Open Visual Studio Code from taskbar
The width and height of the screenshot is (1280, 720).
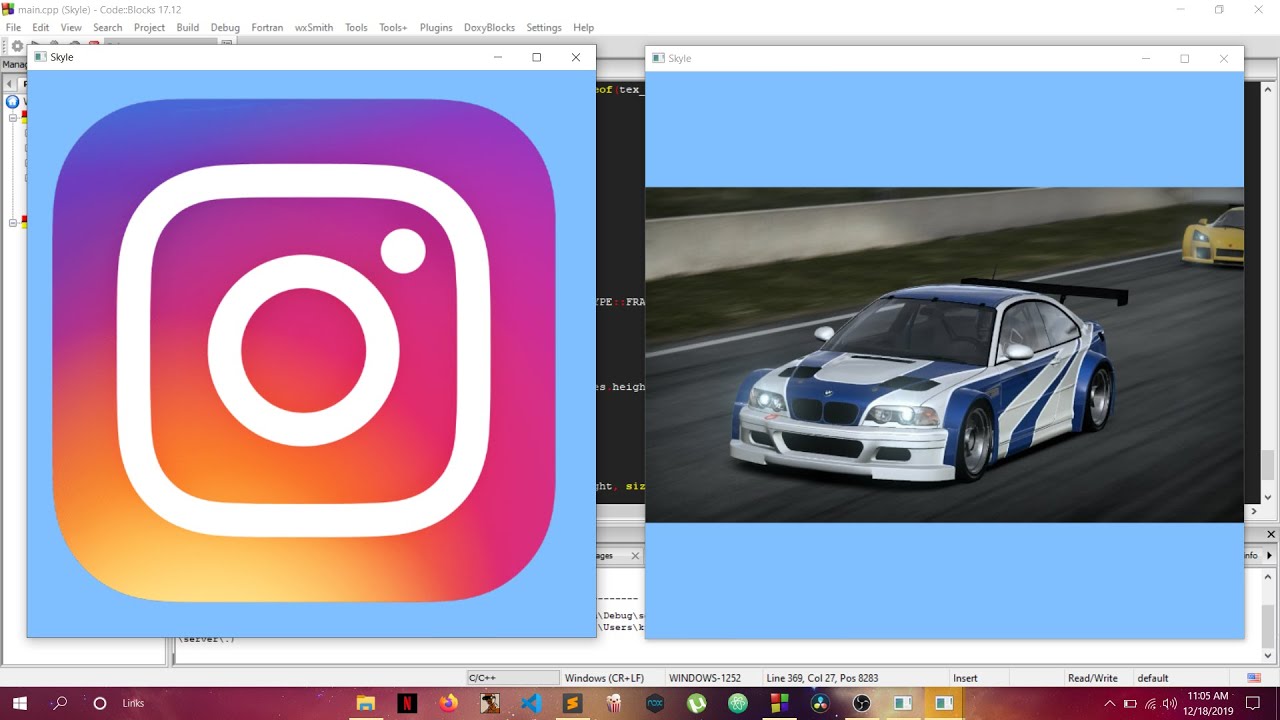(531, 703)
